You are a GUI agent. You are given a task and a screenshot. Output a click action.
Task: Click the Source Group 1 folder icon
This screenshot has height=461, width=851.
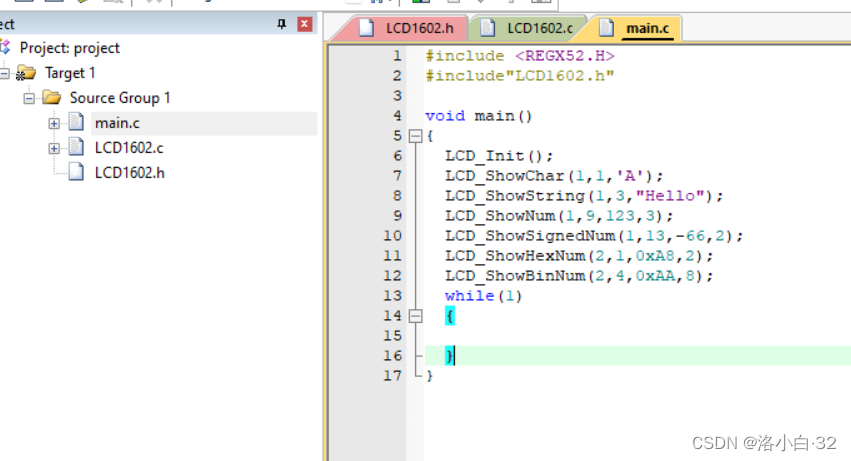coord(52,98)
